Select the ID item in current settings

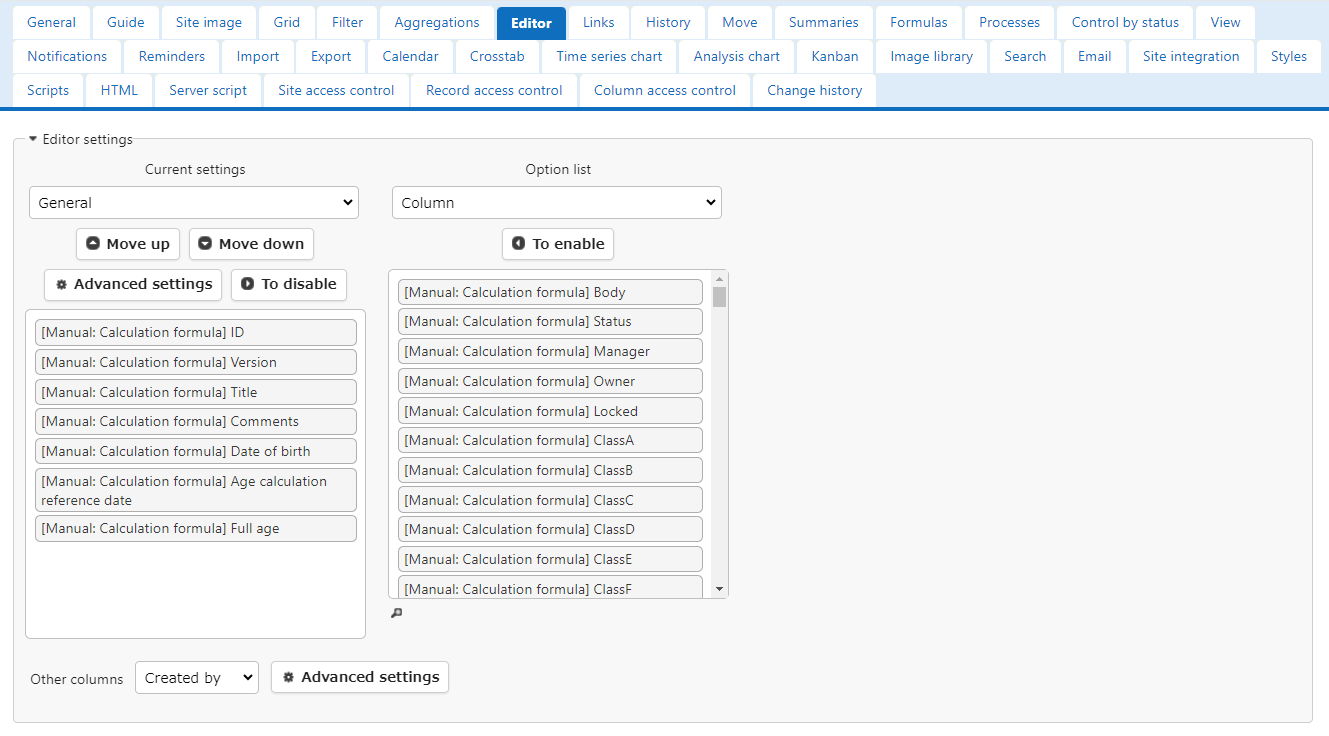click(x=196, y=332)
